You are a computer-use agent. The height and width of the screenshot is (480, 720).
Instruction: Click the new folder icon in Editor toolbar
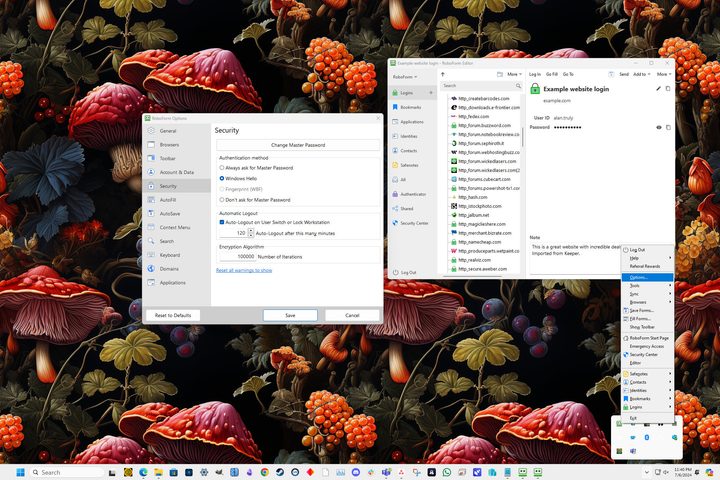click(x=500, y=74)
